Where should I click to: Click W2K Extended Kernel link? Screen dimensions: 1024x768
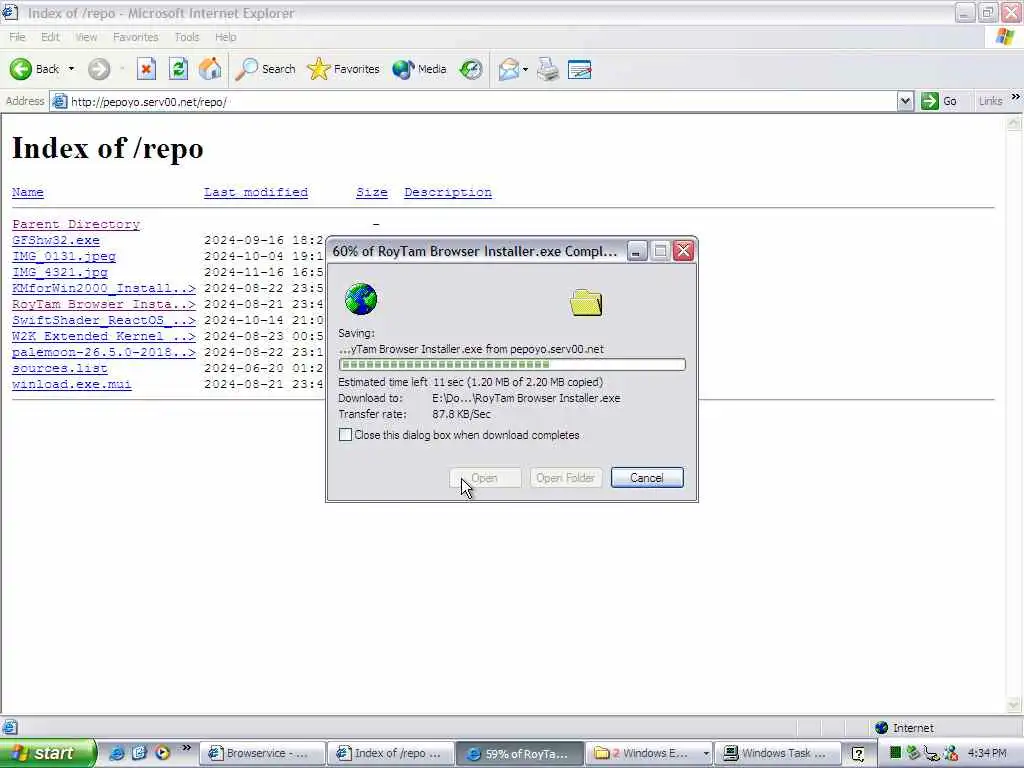(x=104, y=336)
